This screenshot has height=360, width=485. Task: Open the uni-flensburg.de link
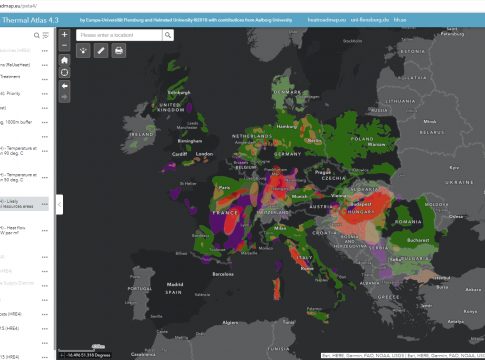(x=370, y=20)
